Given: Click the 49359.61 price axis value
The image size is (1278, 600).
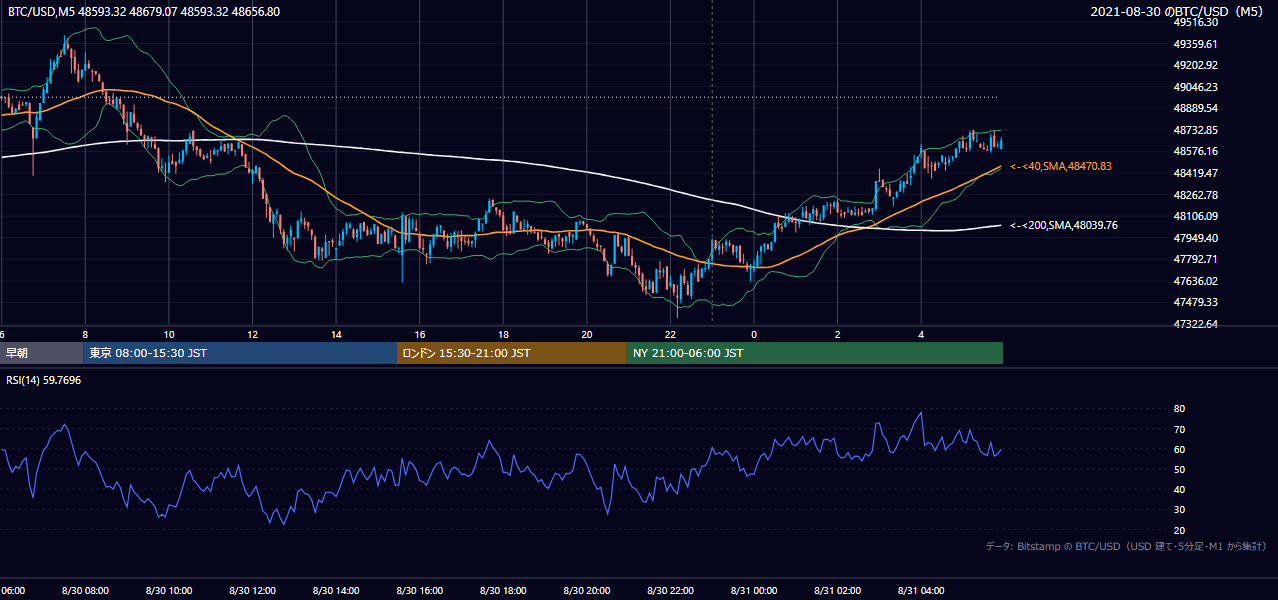Looking at the screenshot, I should click(x=1195, y=44).
